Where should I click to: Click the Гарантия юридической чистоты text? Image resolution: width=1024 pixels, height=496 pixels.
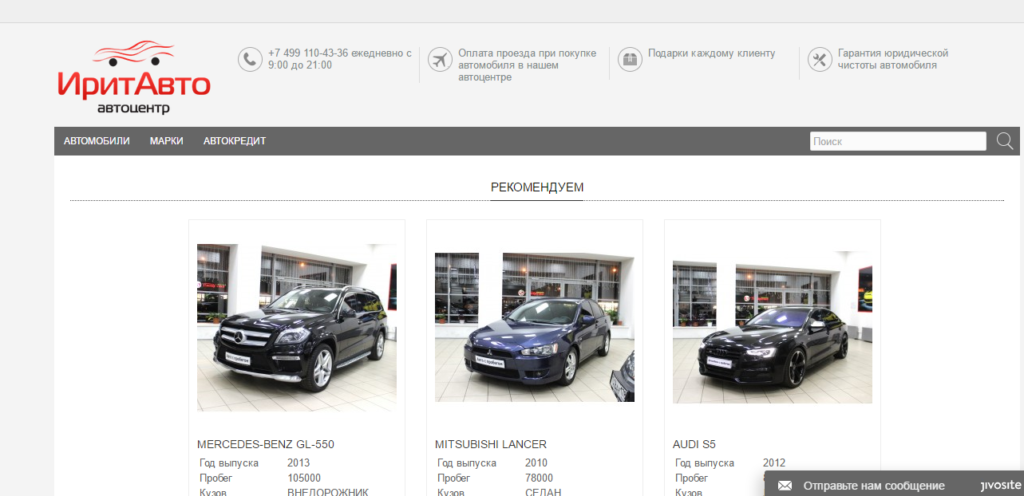893,59
